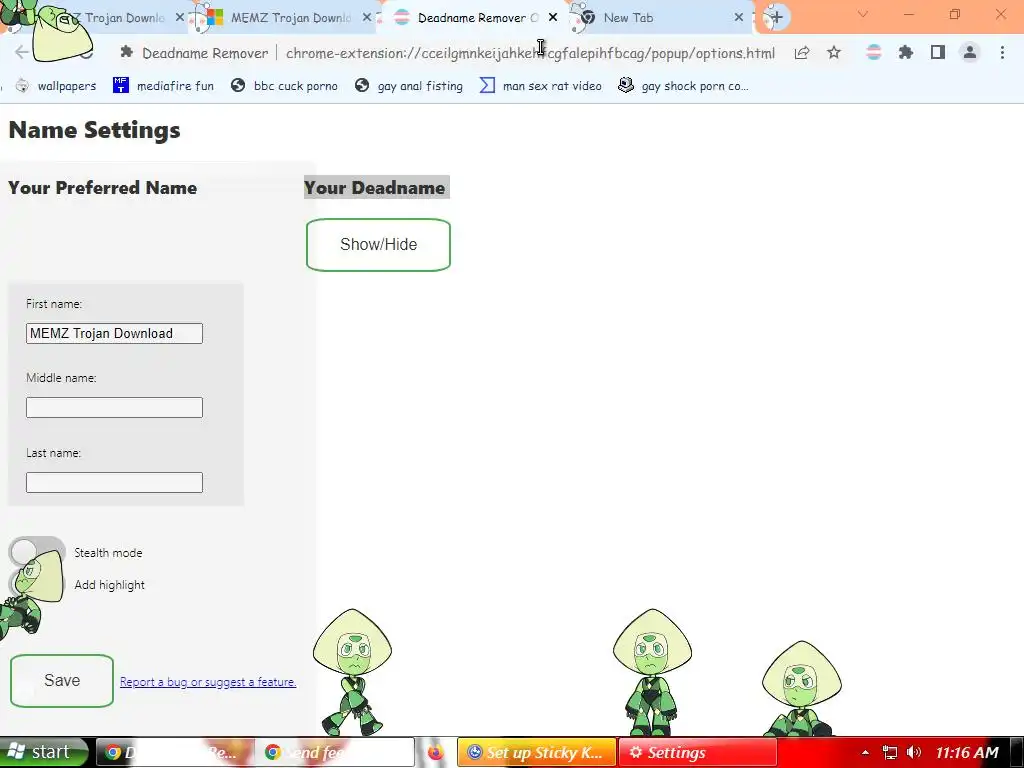This screenshot has height=768, width=1024.
Task: Focus the Middle name input field
Action: 114,408
